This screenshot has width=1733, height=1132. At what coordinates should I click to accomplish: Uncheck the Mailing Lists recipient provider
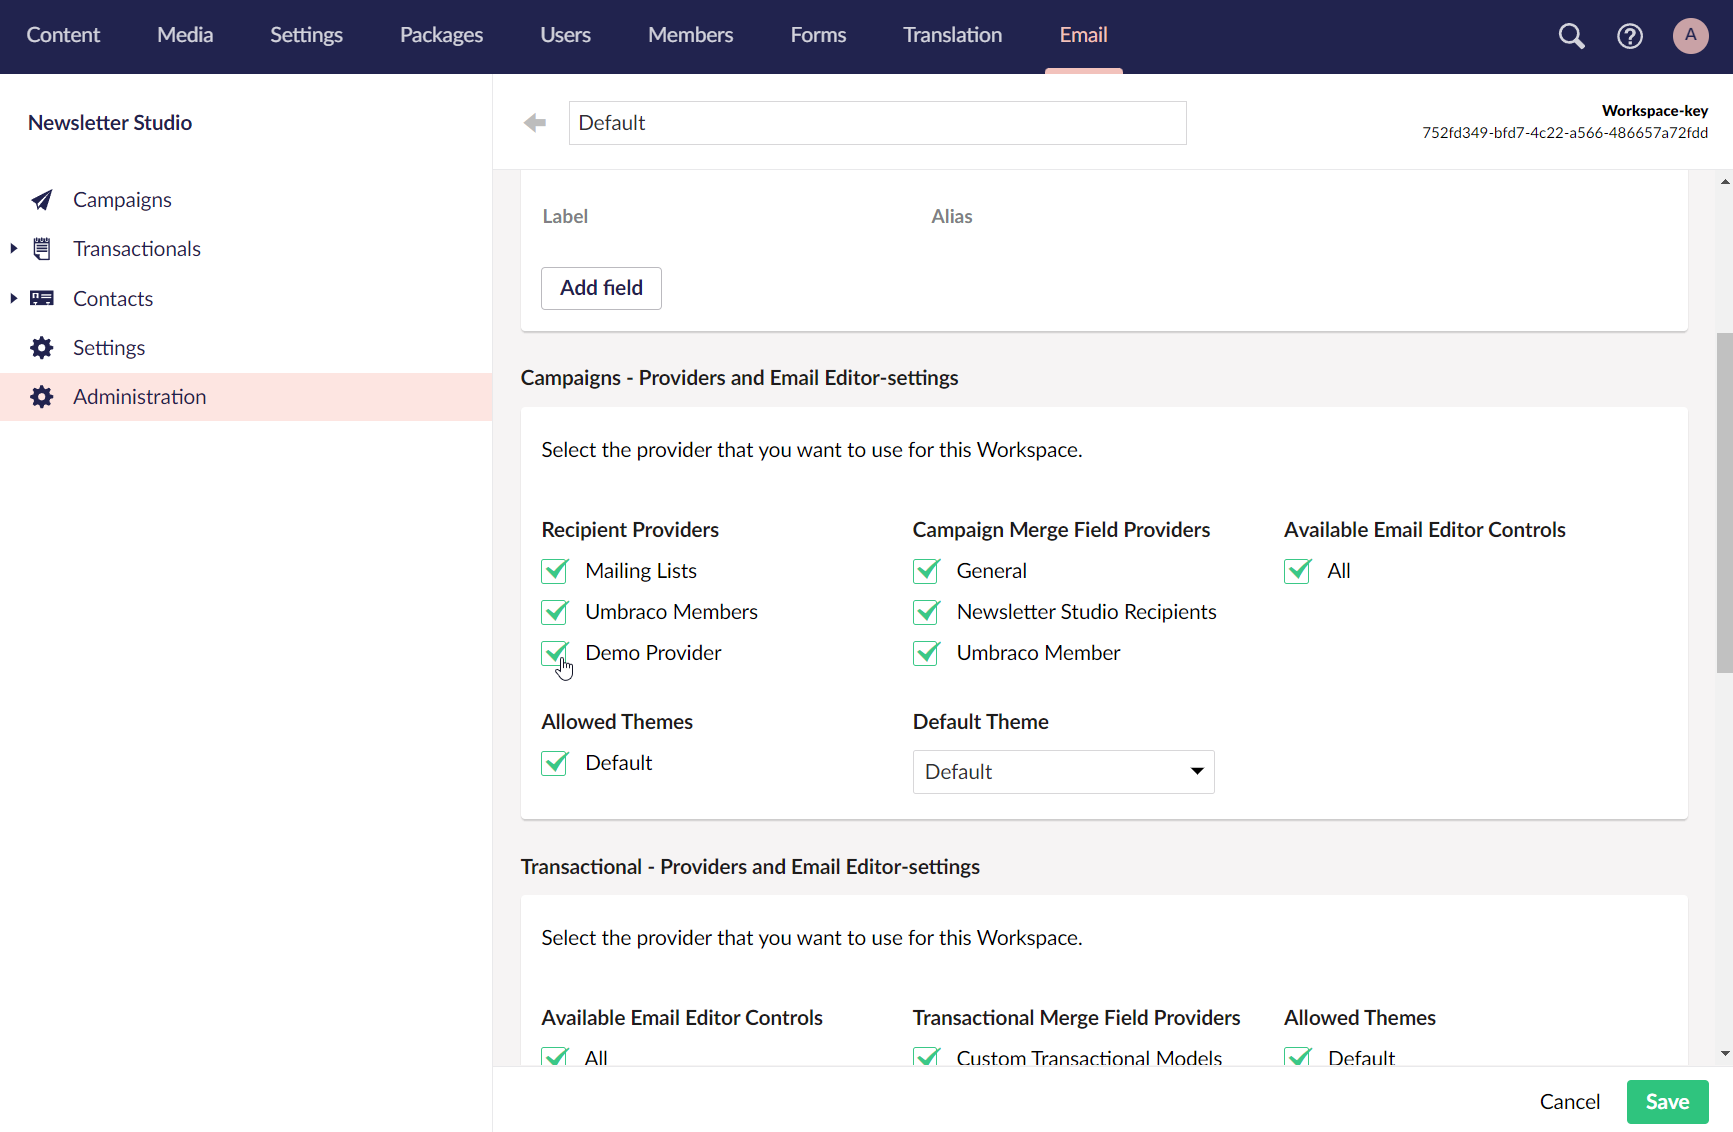tap(555, 571)
